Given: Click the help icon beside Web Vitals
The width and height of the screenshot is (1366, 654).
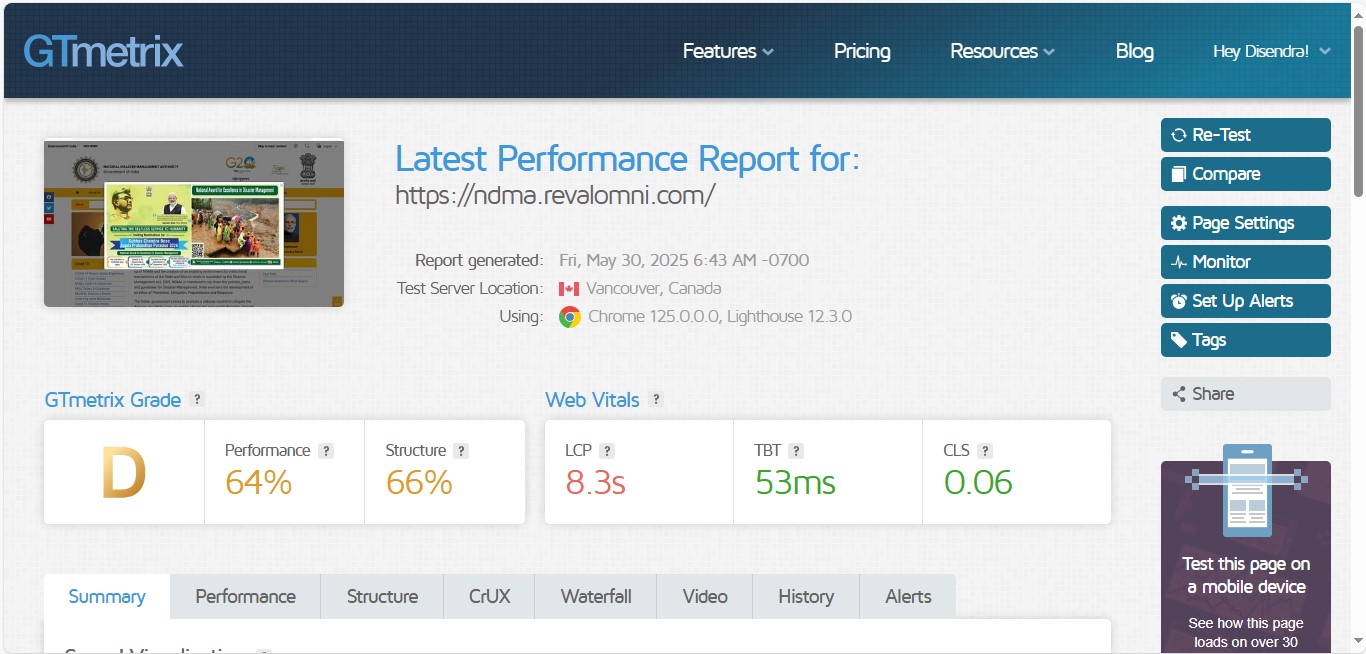Looking at the screenshot, I should coord(656,400).
